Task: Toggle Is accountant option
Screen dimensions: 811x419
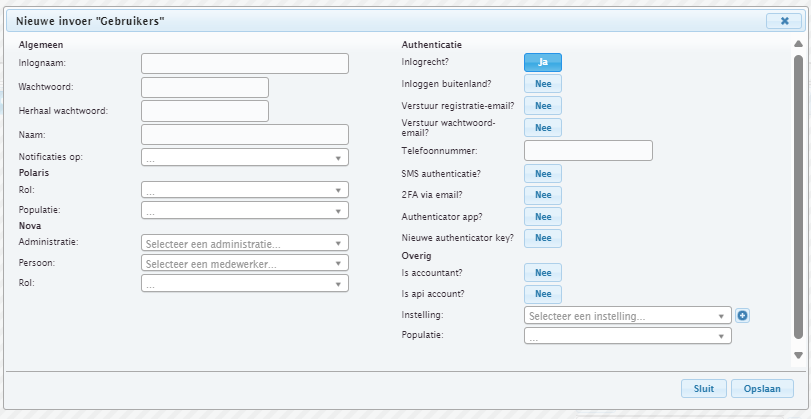Action: tap(543, 273)
